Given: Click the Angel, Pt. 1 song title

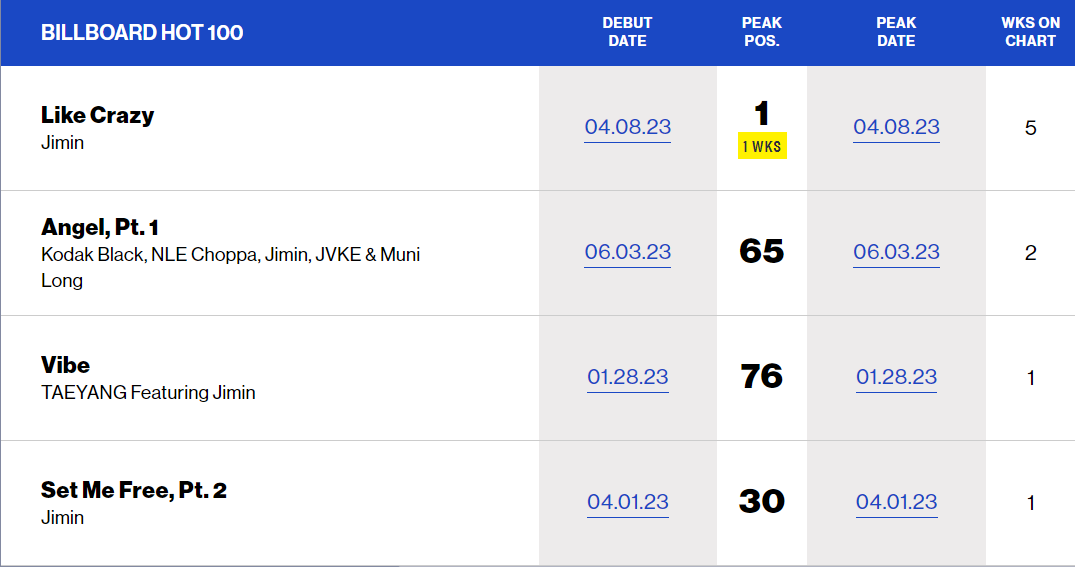Looking at the screenshot, I should click(100, 228).
